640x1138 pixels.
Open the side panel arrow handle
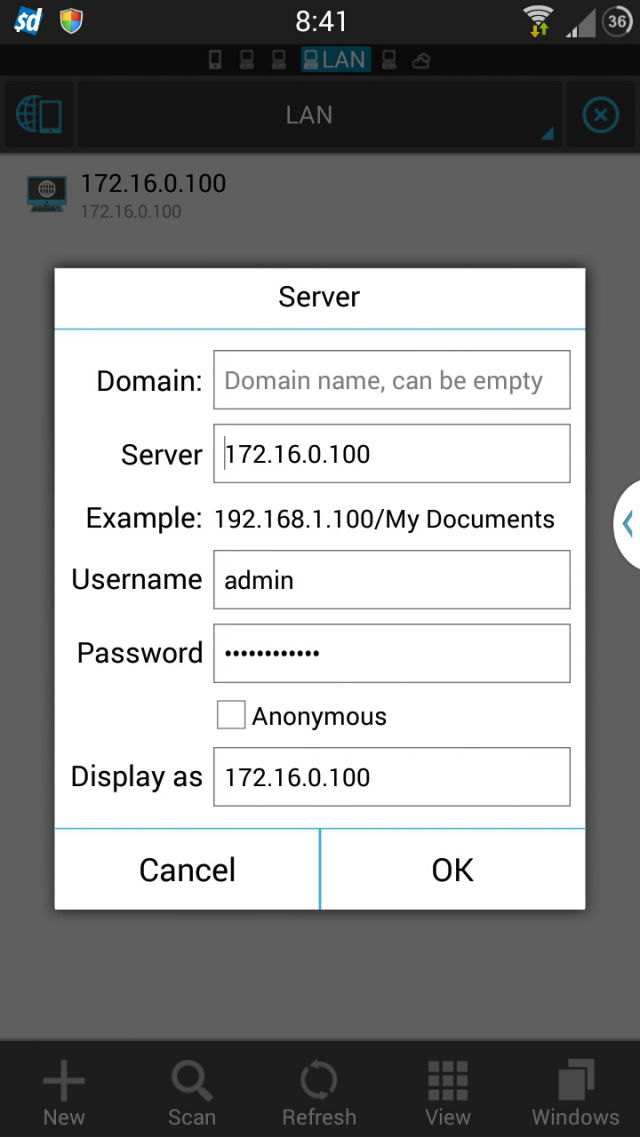click(x=626, y=523)
